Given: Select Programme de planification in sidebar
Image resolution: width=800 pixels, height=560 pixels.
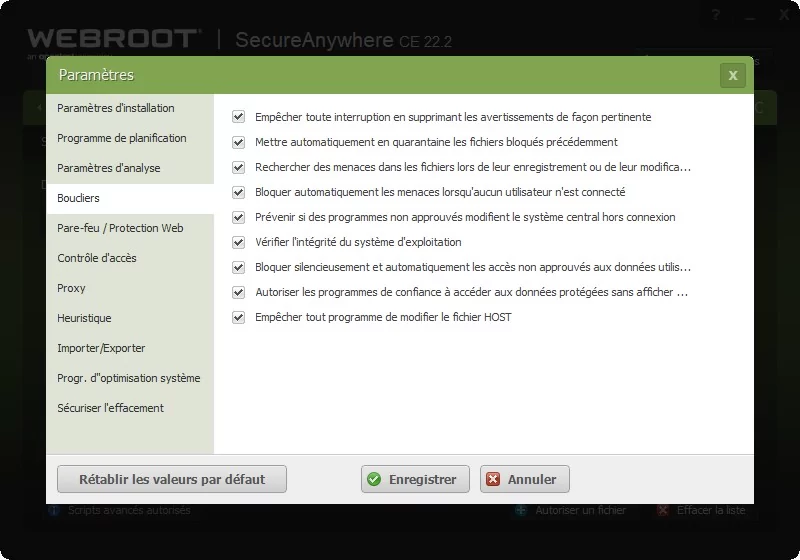Looking at the screenshot, I should pos(121,138).
